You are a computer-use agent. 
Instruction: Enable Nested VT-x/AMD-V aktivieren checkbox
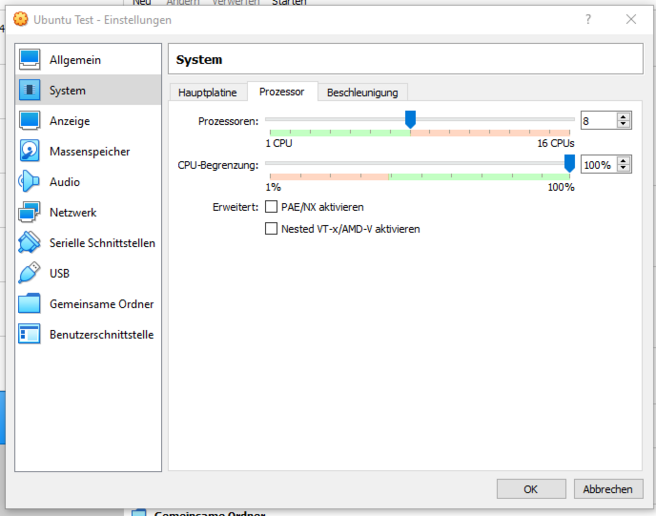point(271,229)
